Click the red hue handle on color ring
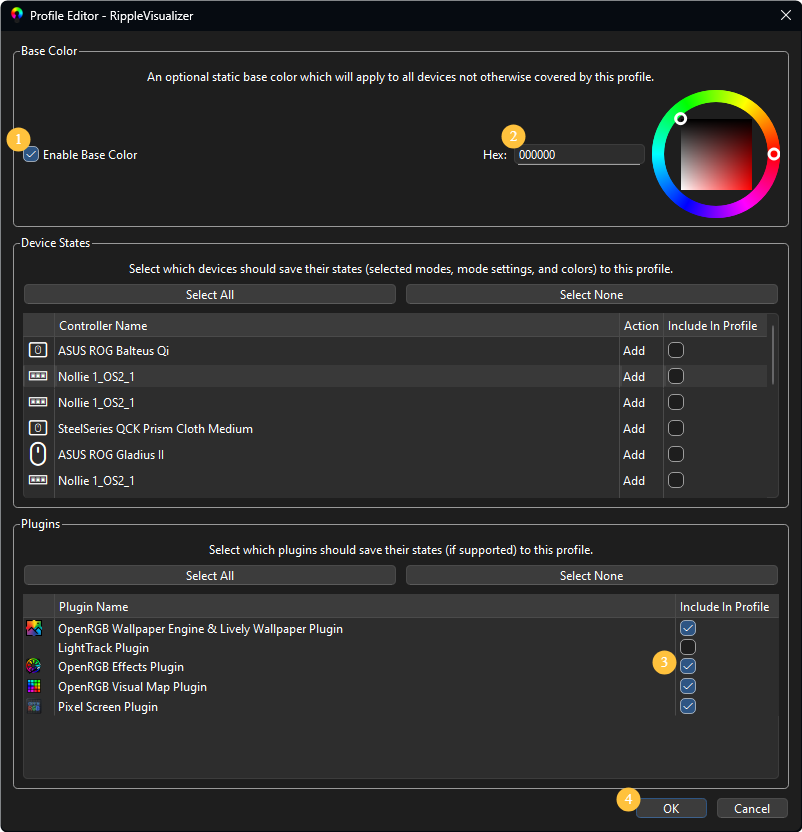This screenshot has height=832, width=802. pos(774,154)
